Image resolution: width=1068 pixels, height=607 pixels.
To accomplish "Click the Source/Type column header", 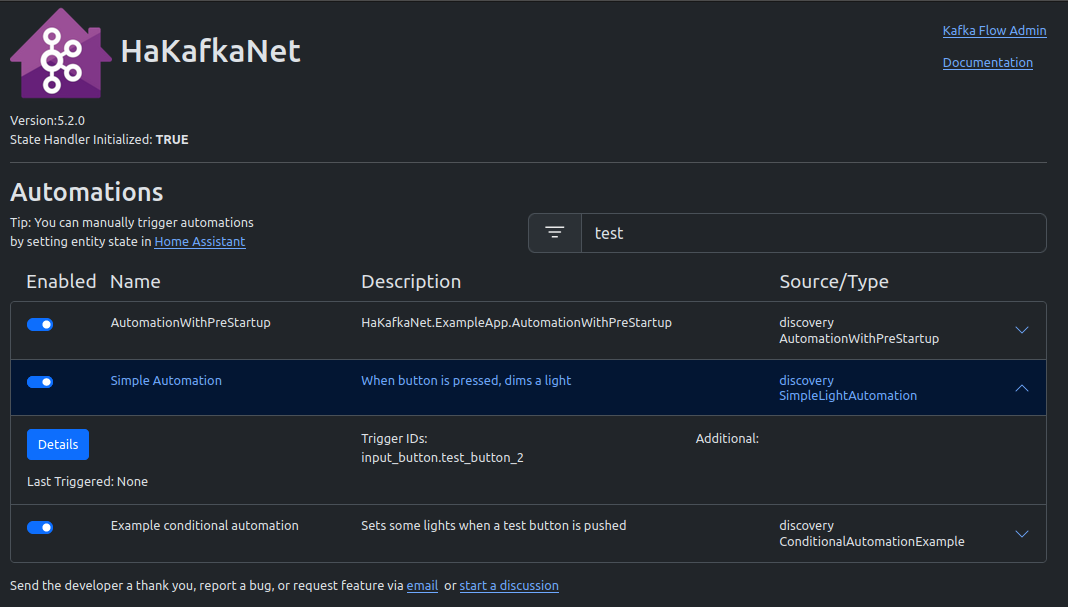I will [x=834, y=281].
